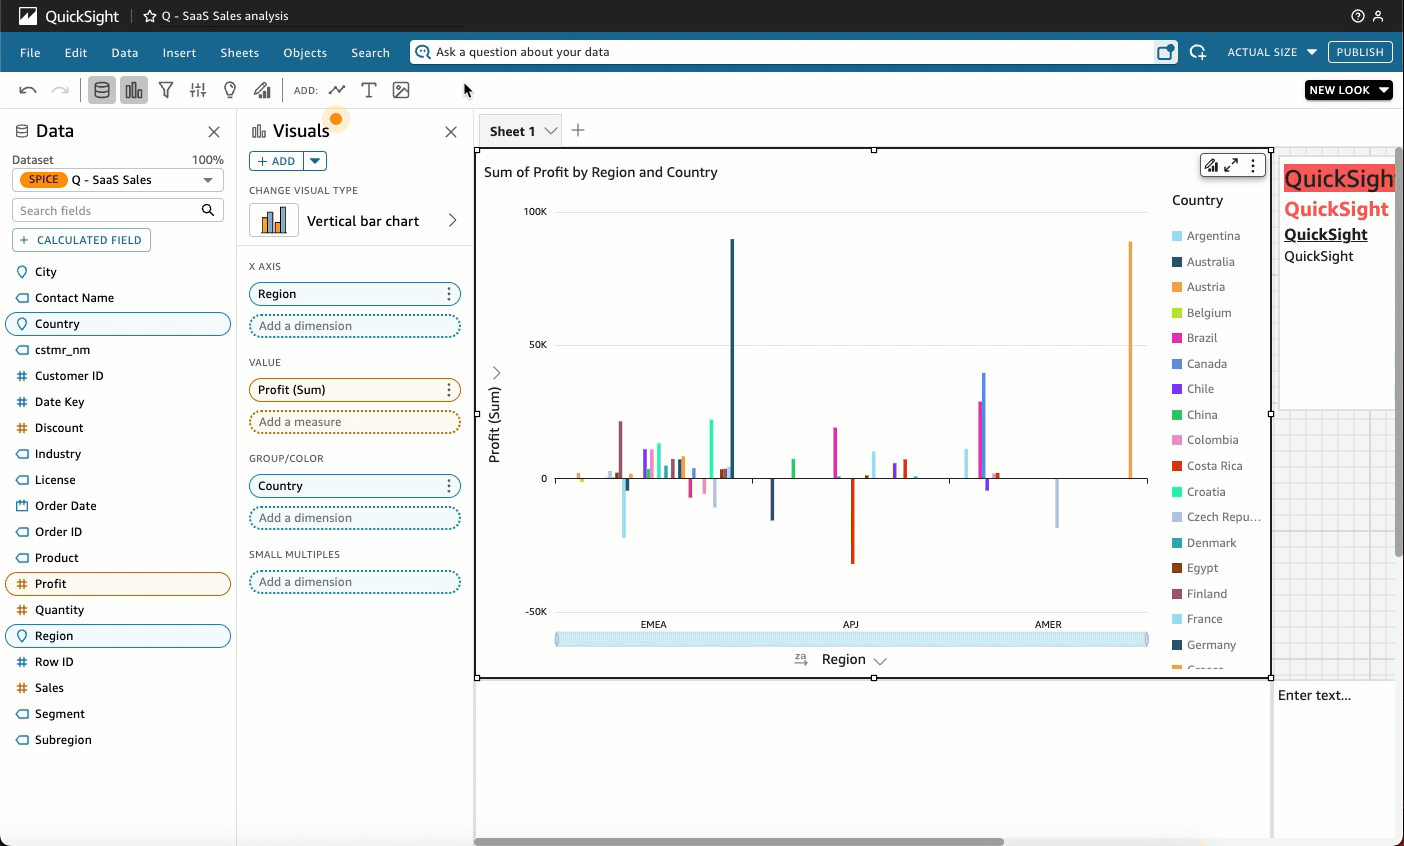Screen dimensions: 1404x846
Task: Click the Undo arrow icon
Action: pos(28,90)
